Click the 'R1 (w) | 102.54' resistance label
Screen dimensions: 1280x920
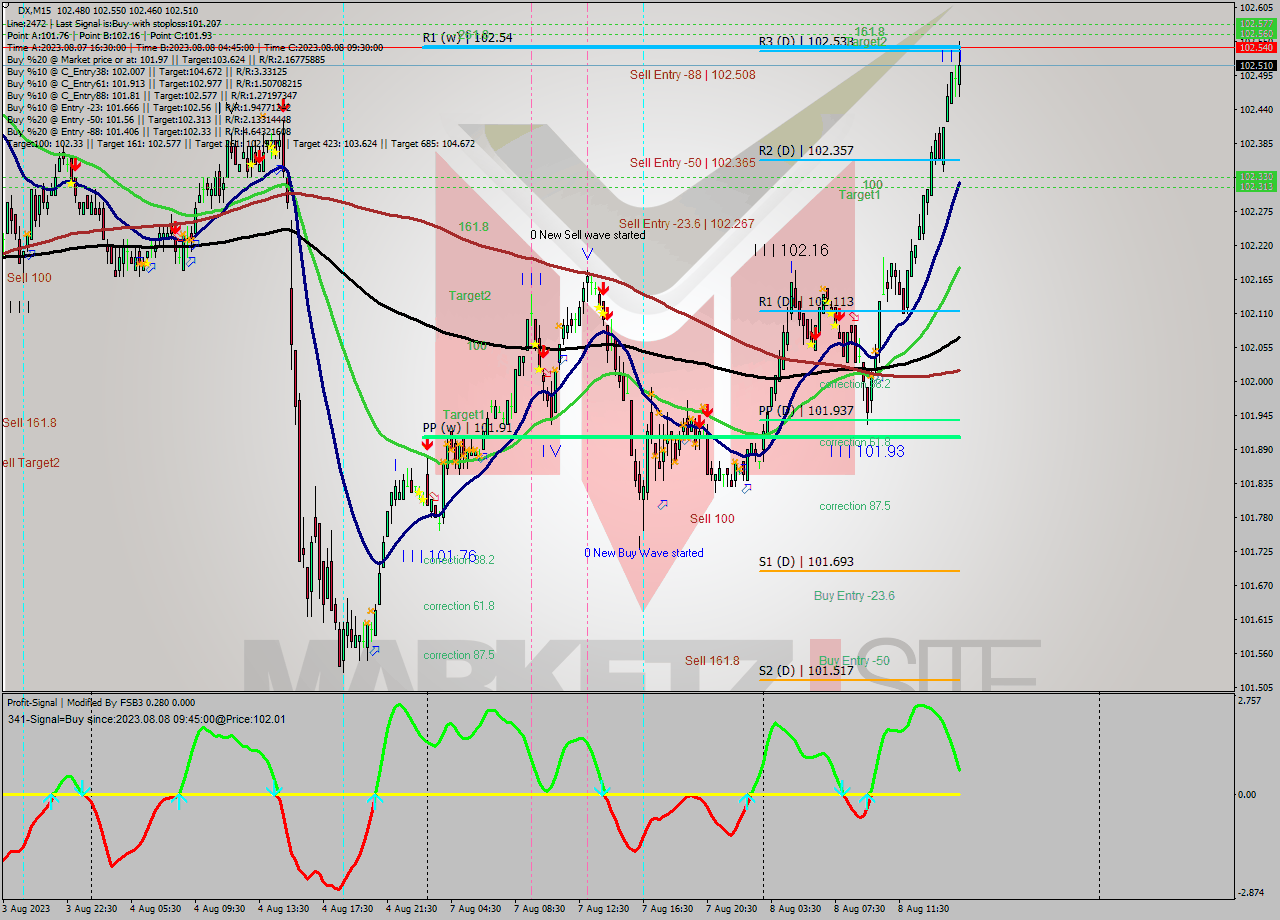click(467, 38)
